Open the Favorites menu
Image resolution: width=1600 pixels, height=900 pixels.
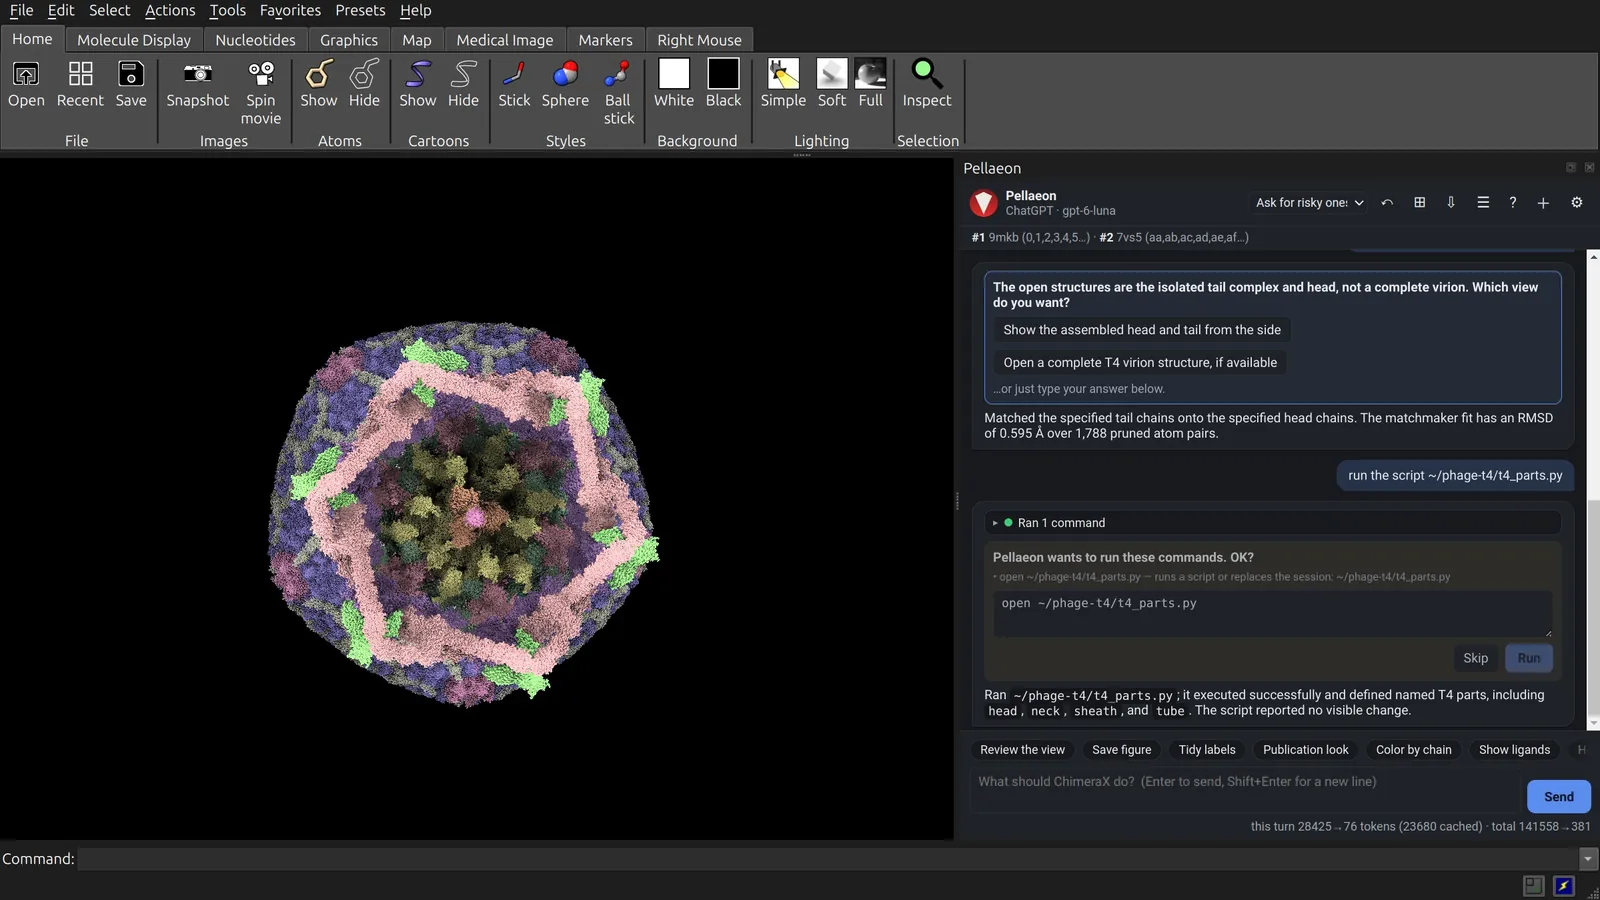pyautogui.click(x=290, y=10)
